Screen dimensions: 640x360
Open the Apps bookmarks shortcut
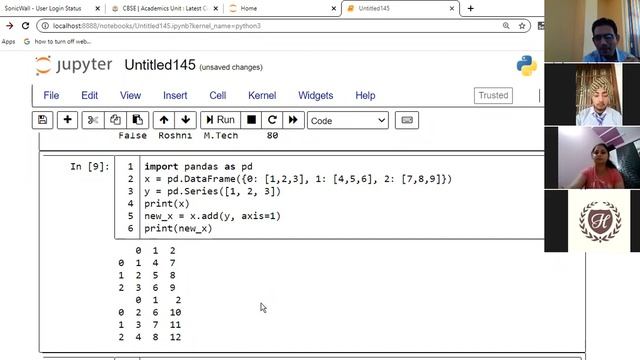pos(8,42)
